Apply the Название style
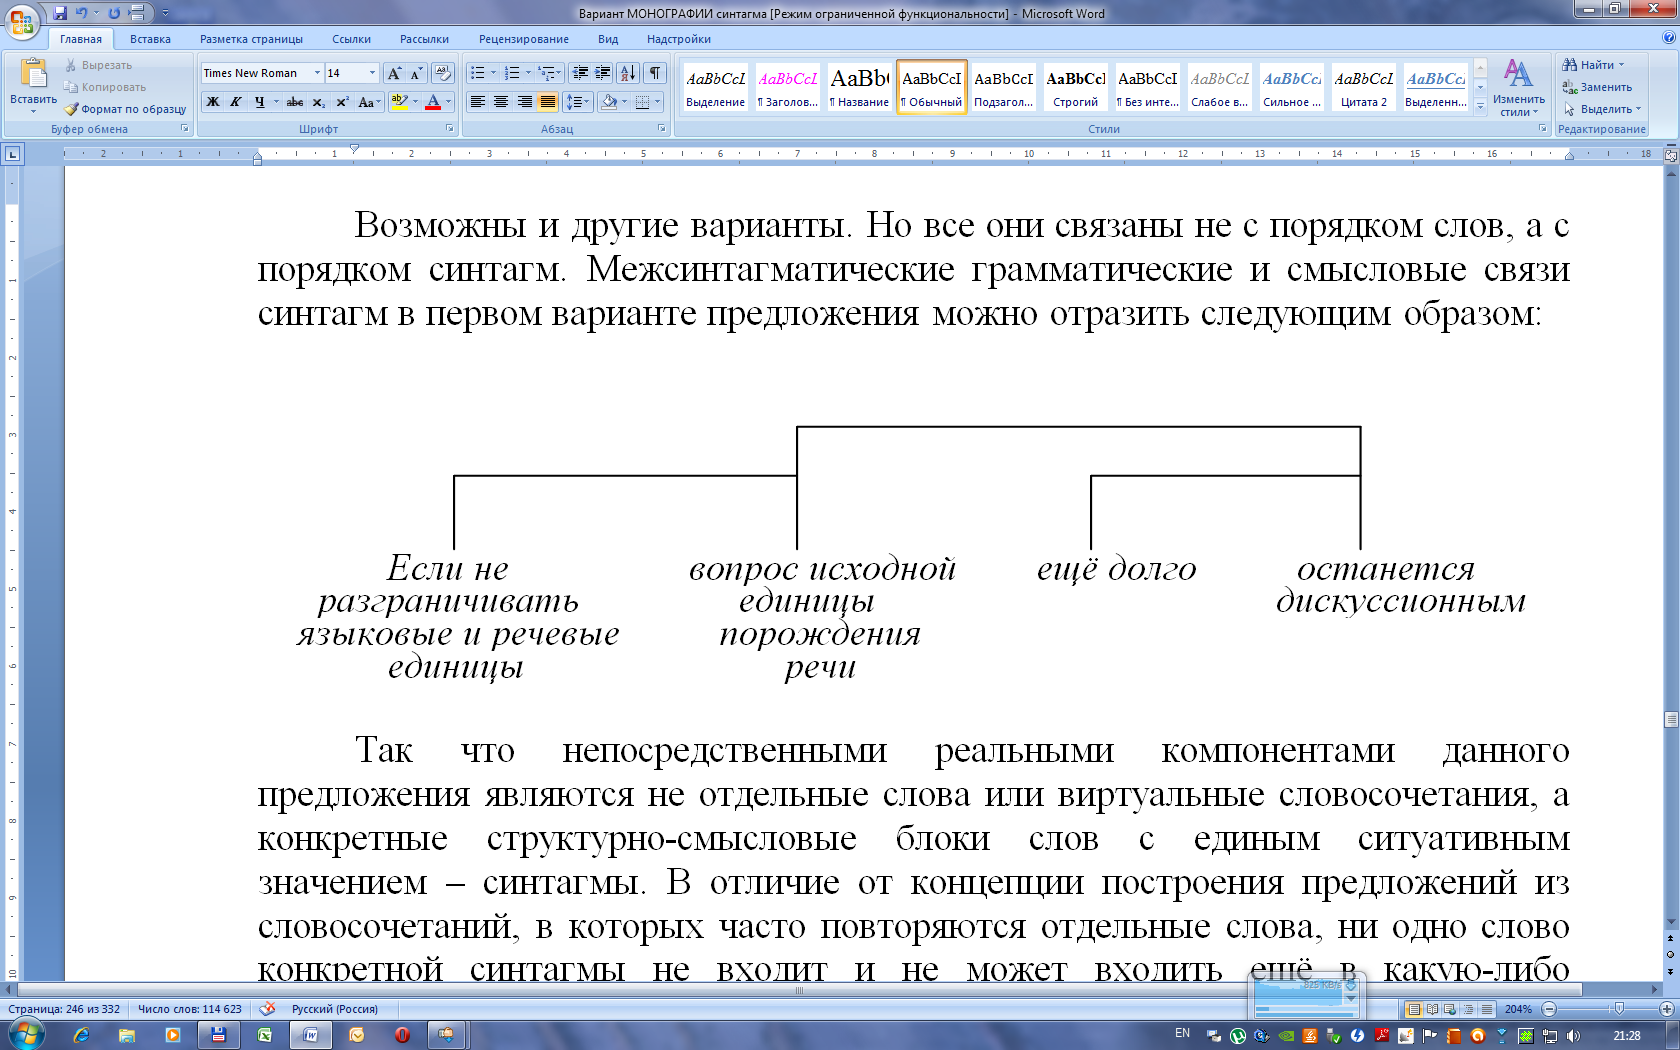Viewport: 1680px width, 1050px height. click(x=859, y=87)
